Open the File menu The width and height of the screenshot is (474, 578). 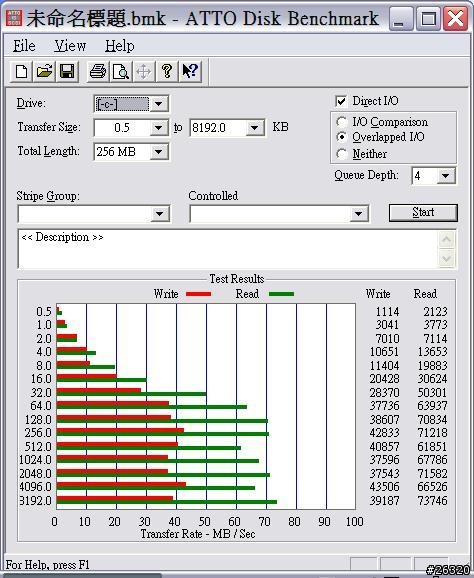tap(24, 46)
